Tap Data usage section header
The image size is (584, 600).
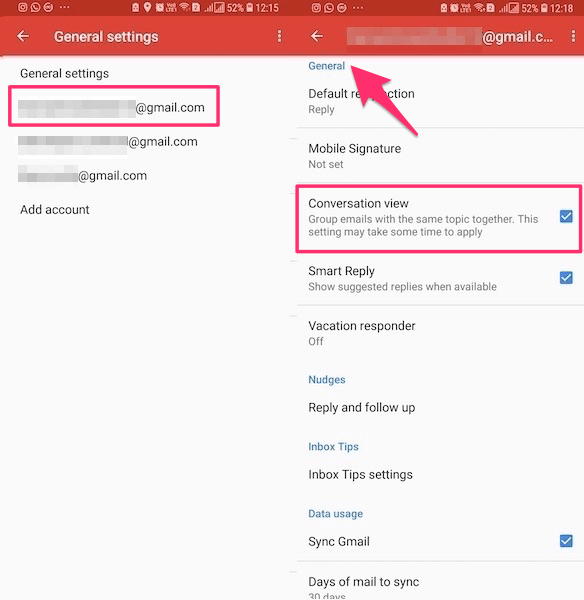(336, 514)
